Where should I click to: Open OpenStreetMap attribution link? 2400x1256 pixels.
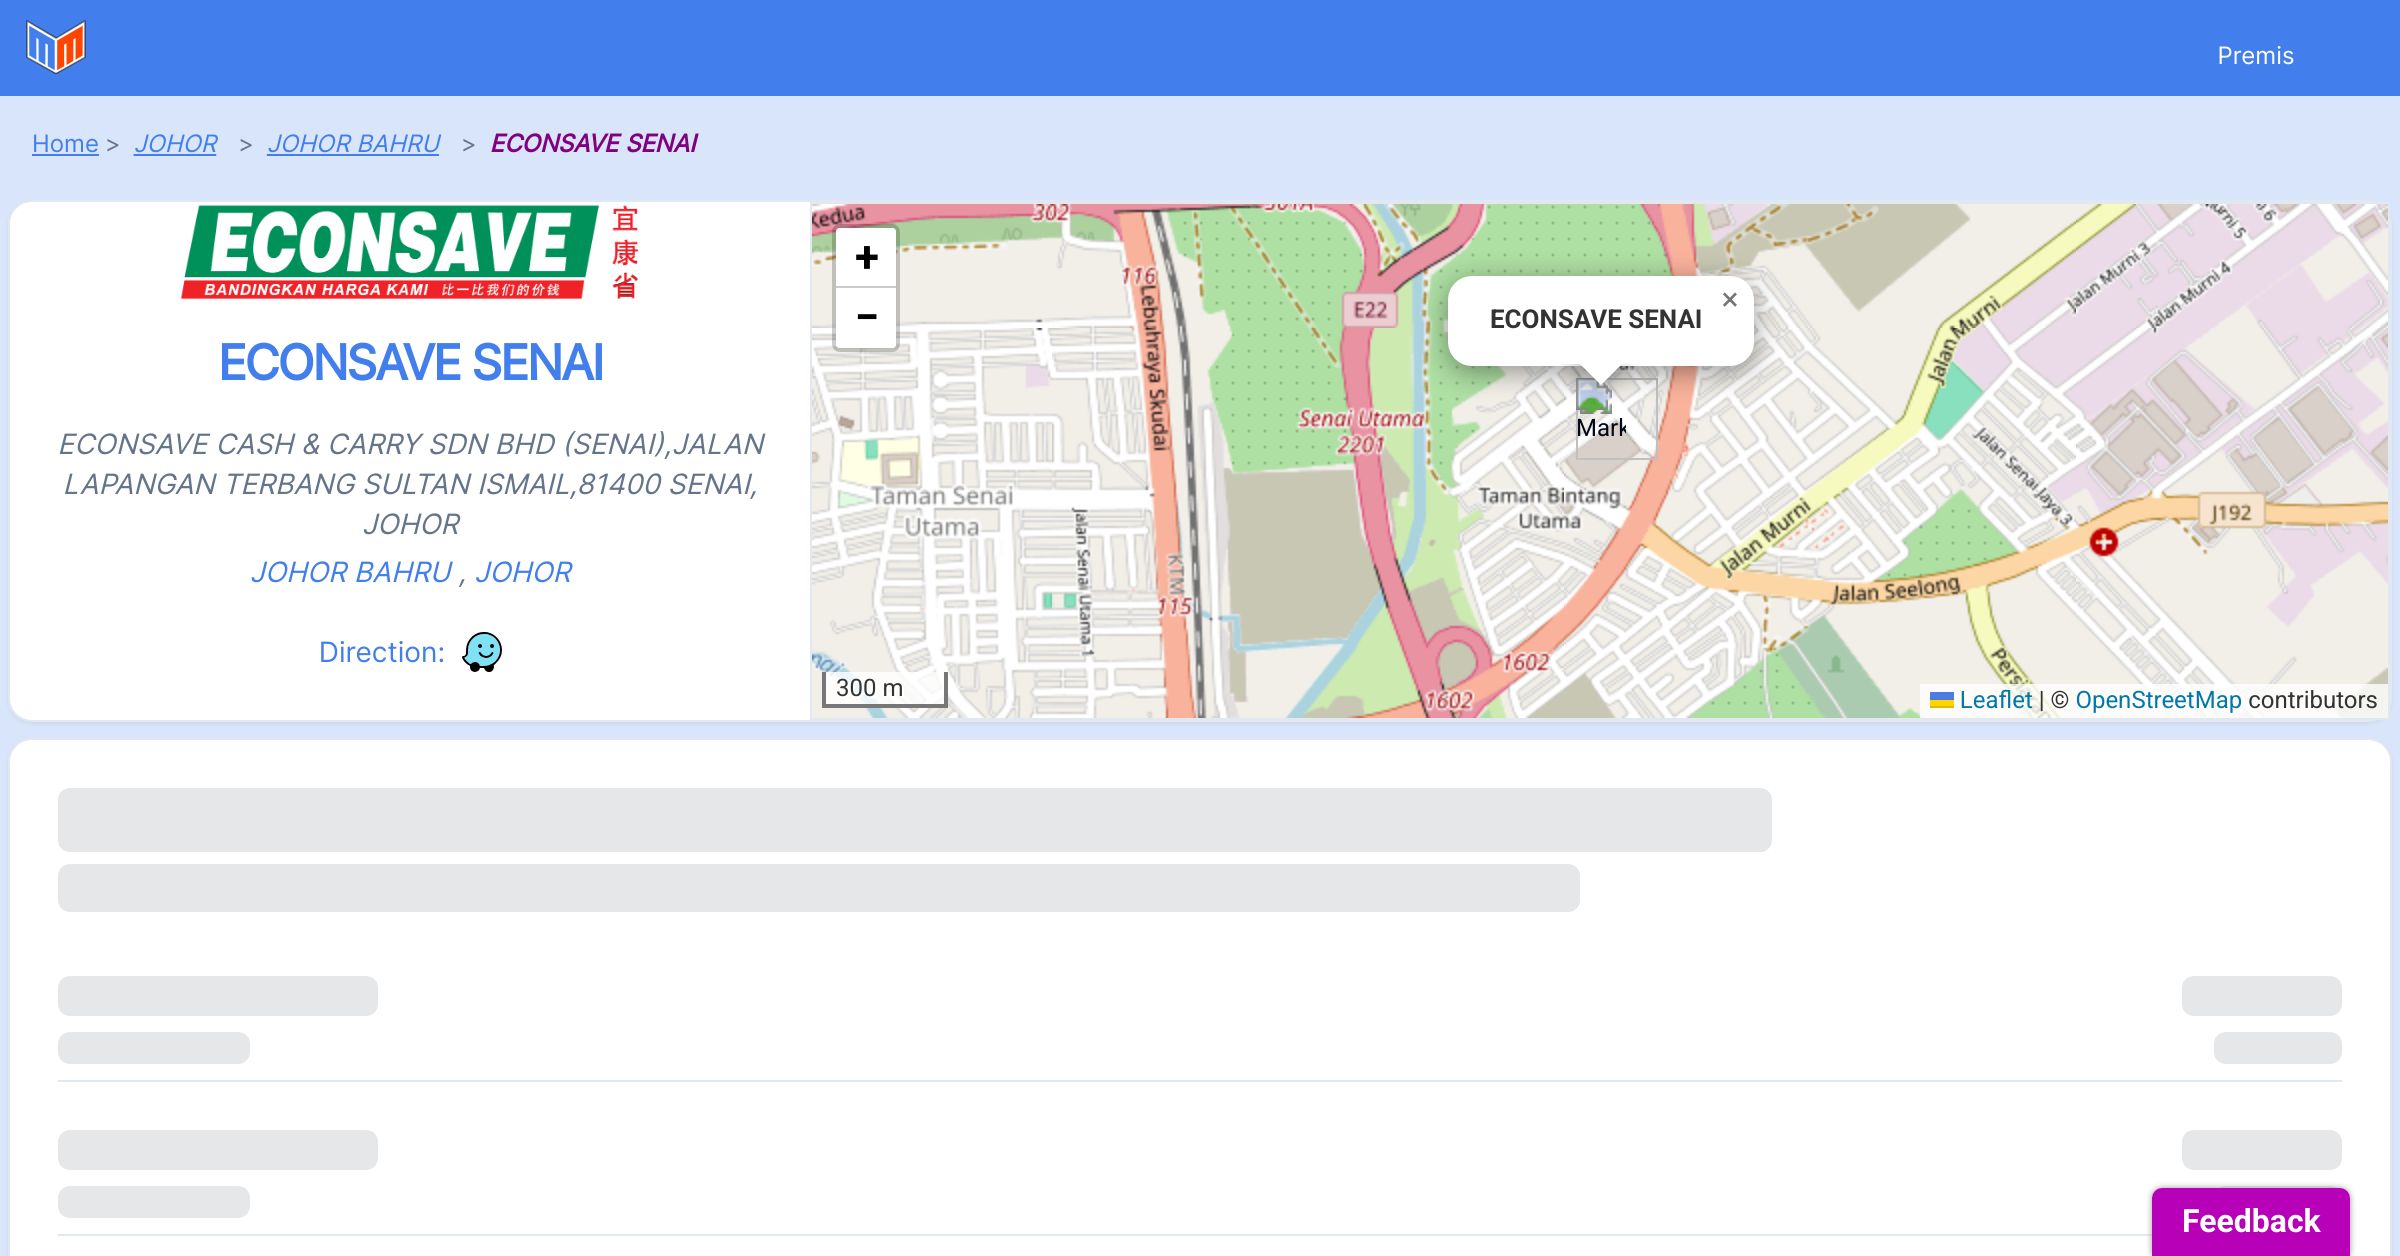(x=2158, y=700)
